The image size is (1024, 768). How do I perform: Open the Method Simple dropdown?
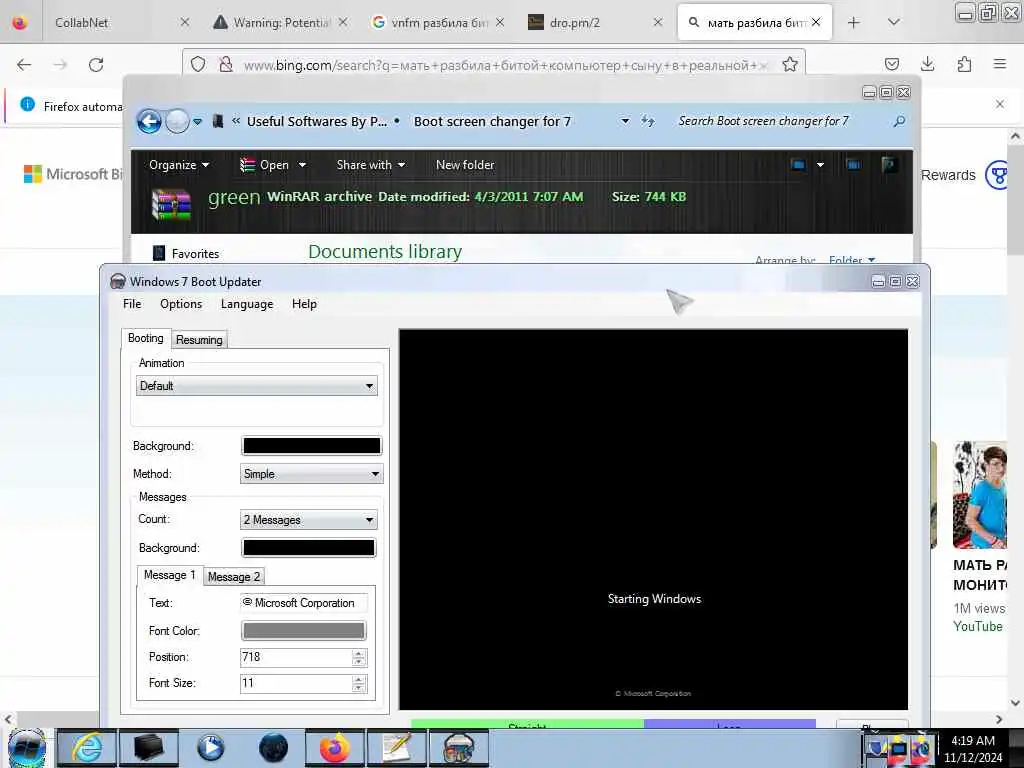click(312, 474)
